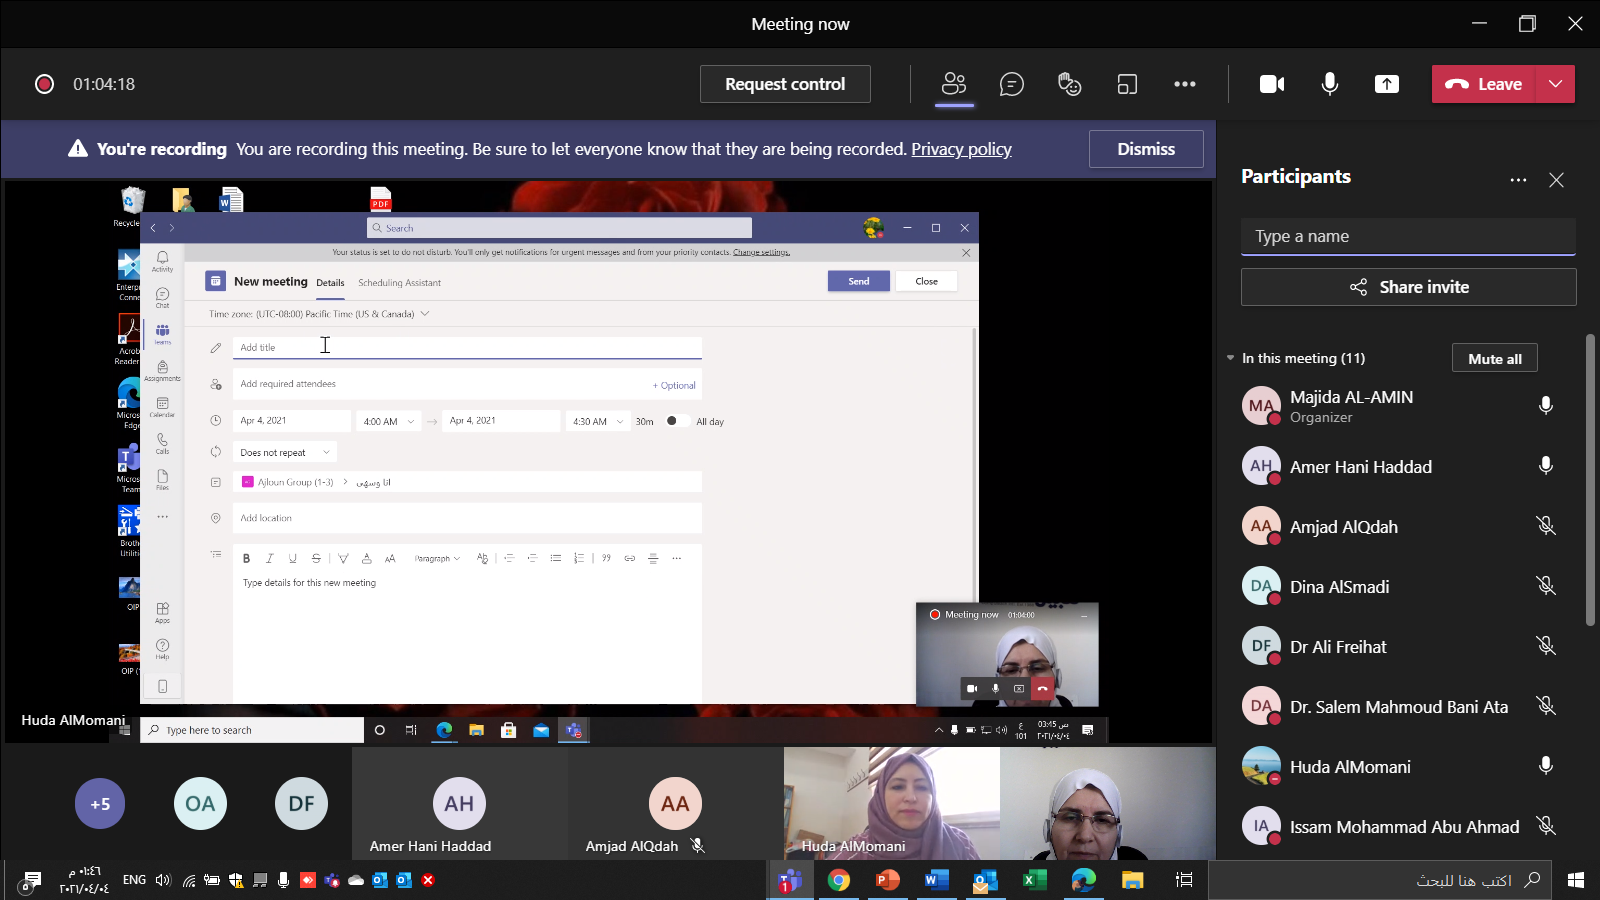Open the Privacy policy link

pos(961,149)
